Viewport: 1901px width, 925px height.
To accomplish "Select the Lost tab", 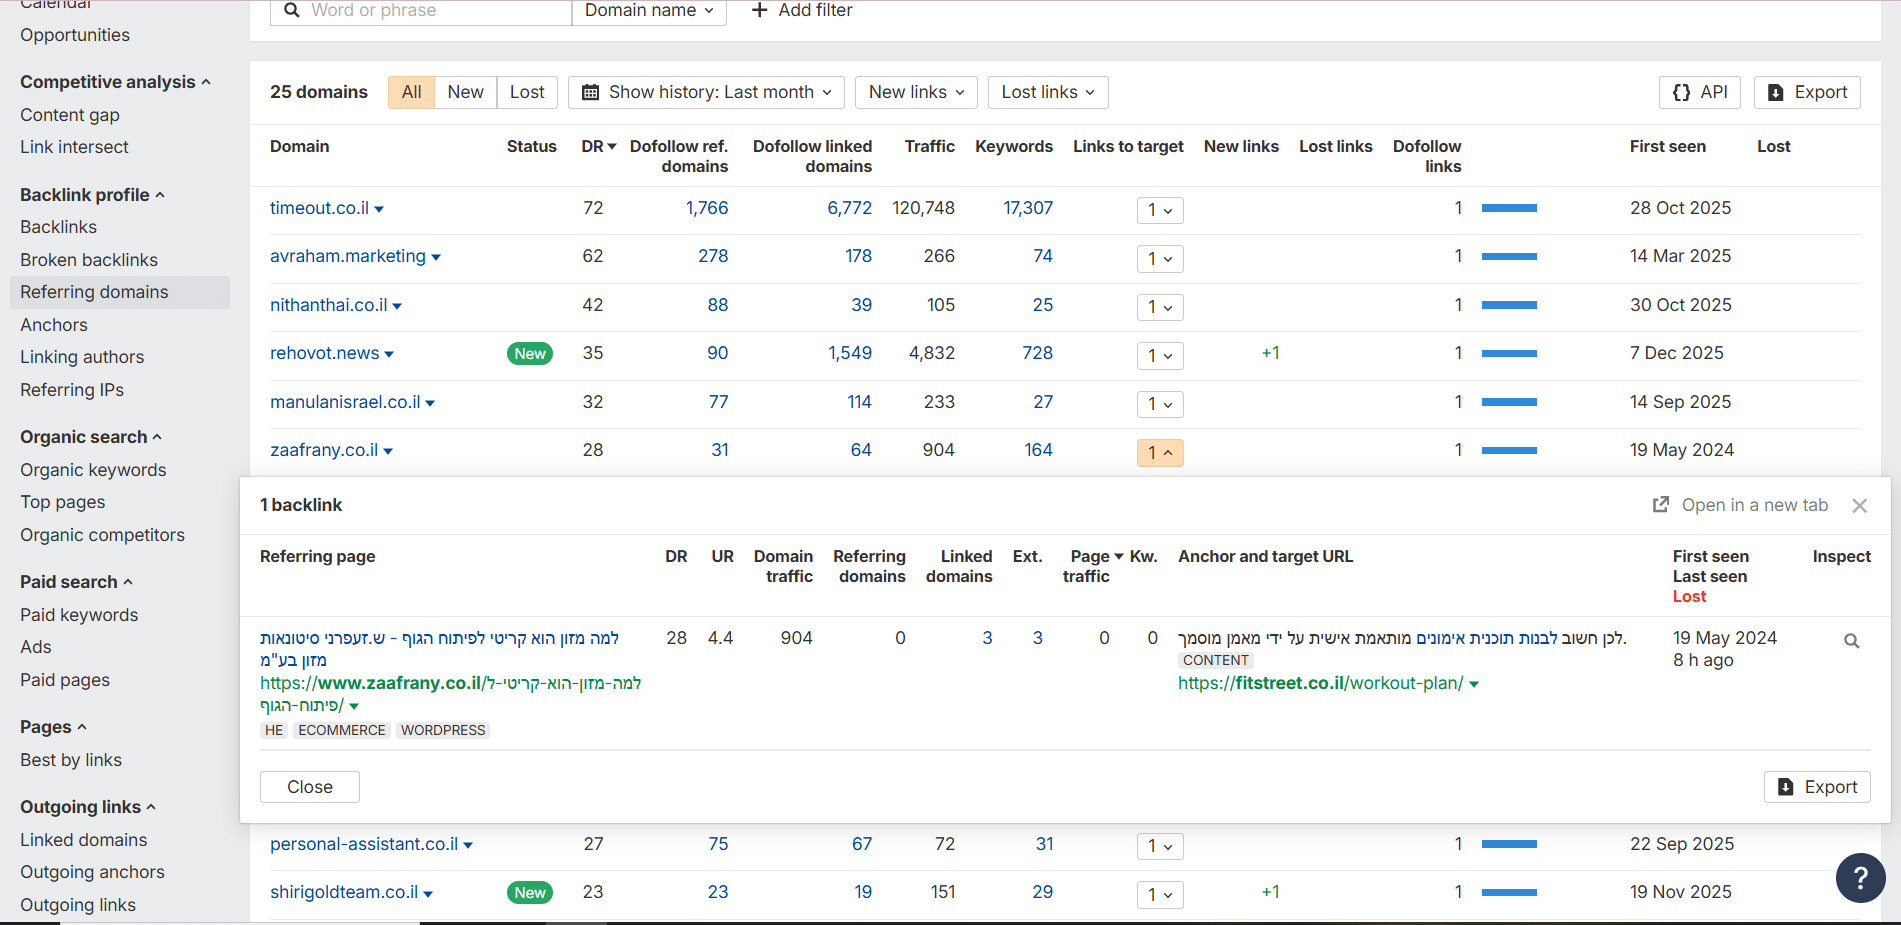I will pos(527,92).
